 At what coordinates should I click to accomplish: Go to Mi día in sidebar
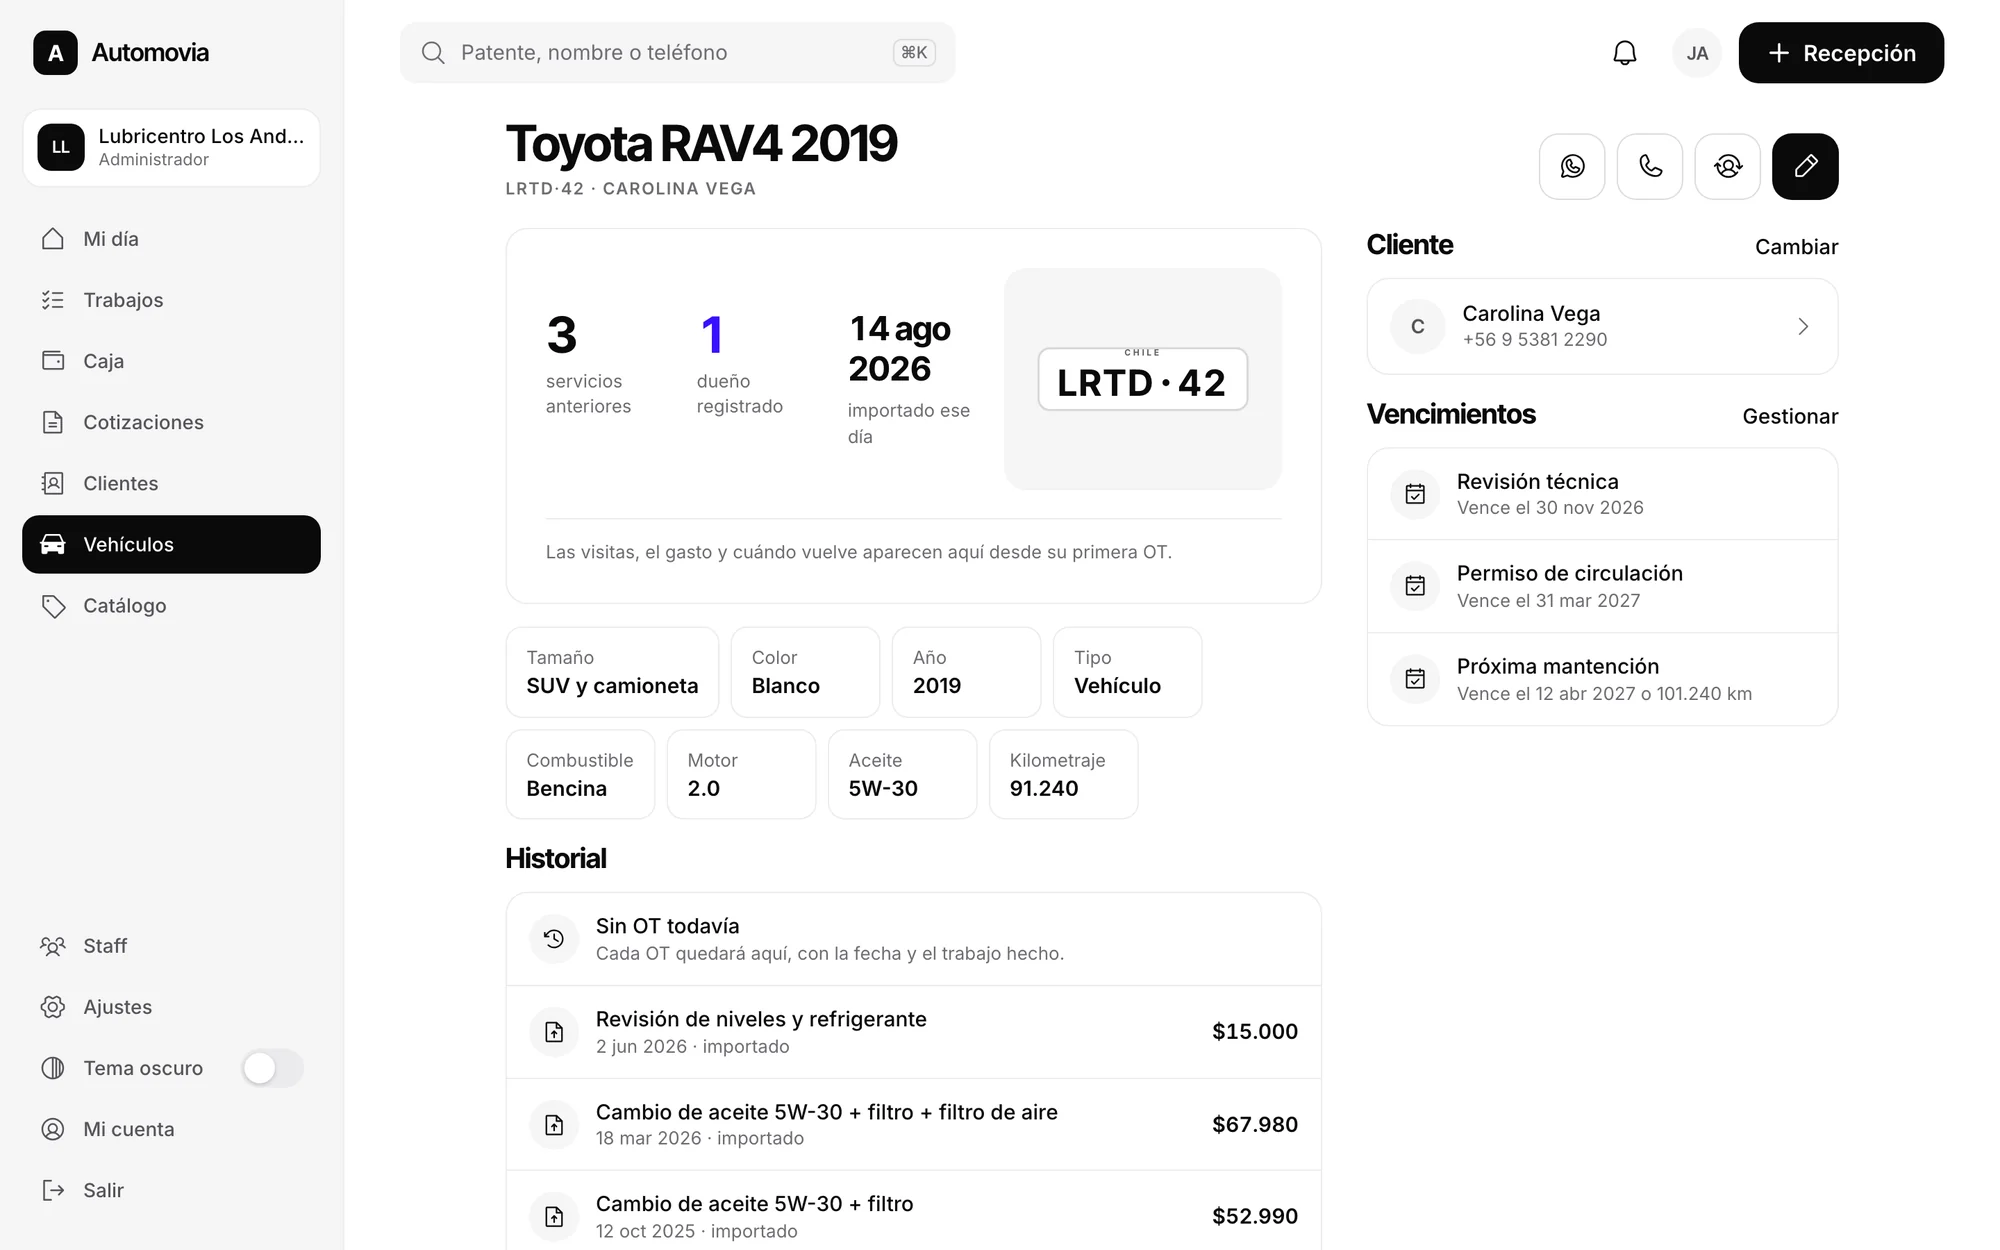pyautogui.click(x=171, y=239)
